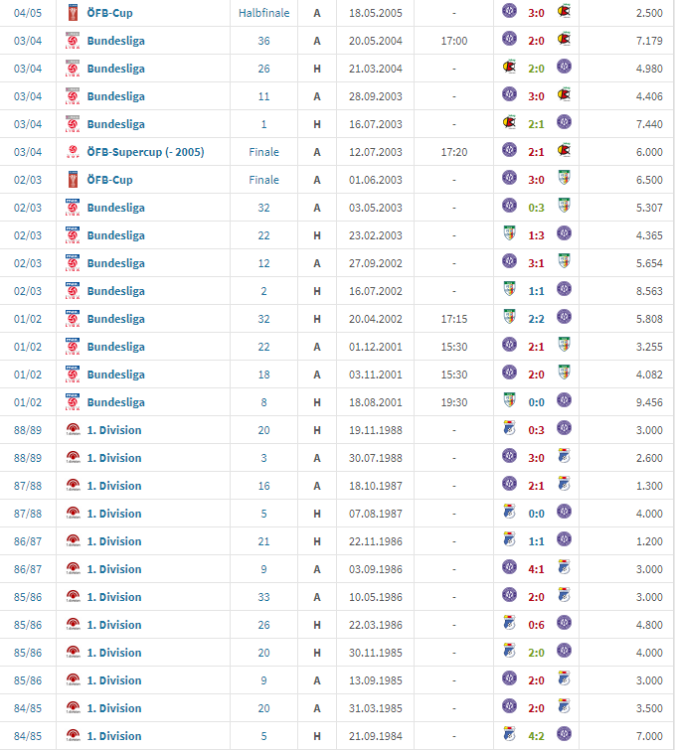Screen dimensions: 675x750
Task: Click the ÖFB-Supercup logo in the 03/04 row
Action: pos(72,152)
